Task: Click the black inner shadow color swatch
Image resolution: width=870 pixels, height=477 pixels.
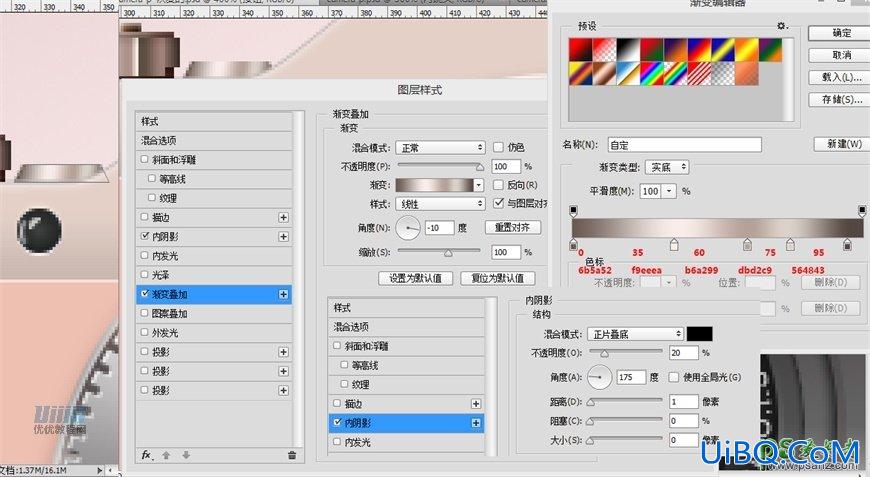Action: pos(700,334)
